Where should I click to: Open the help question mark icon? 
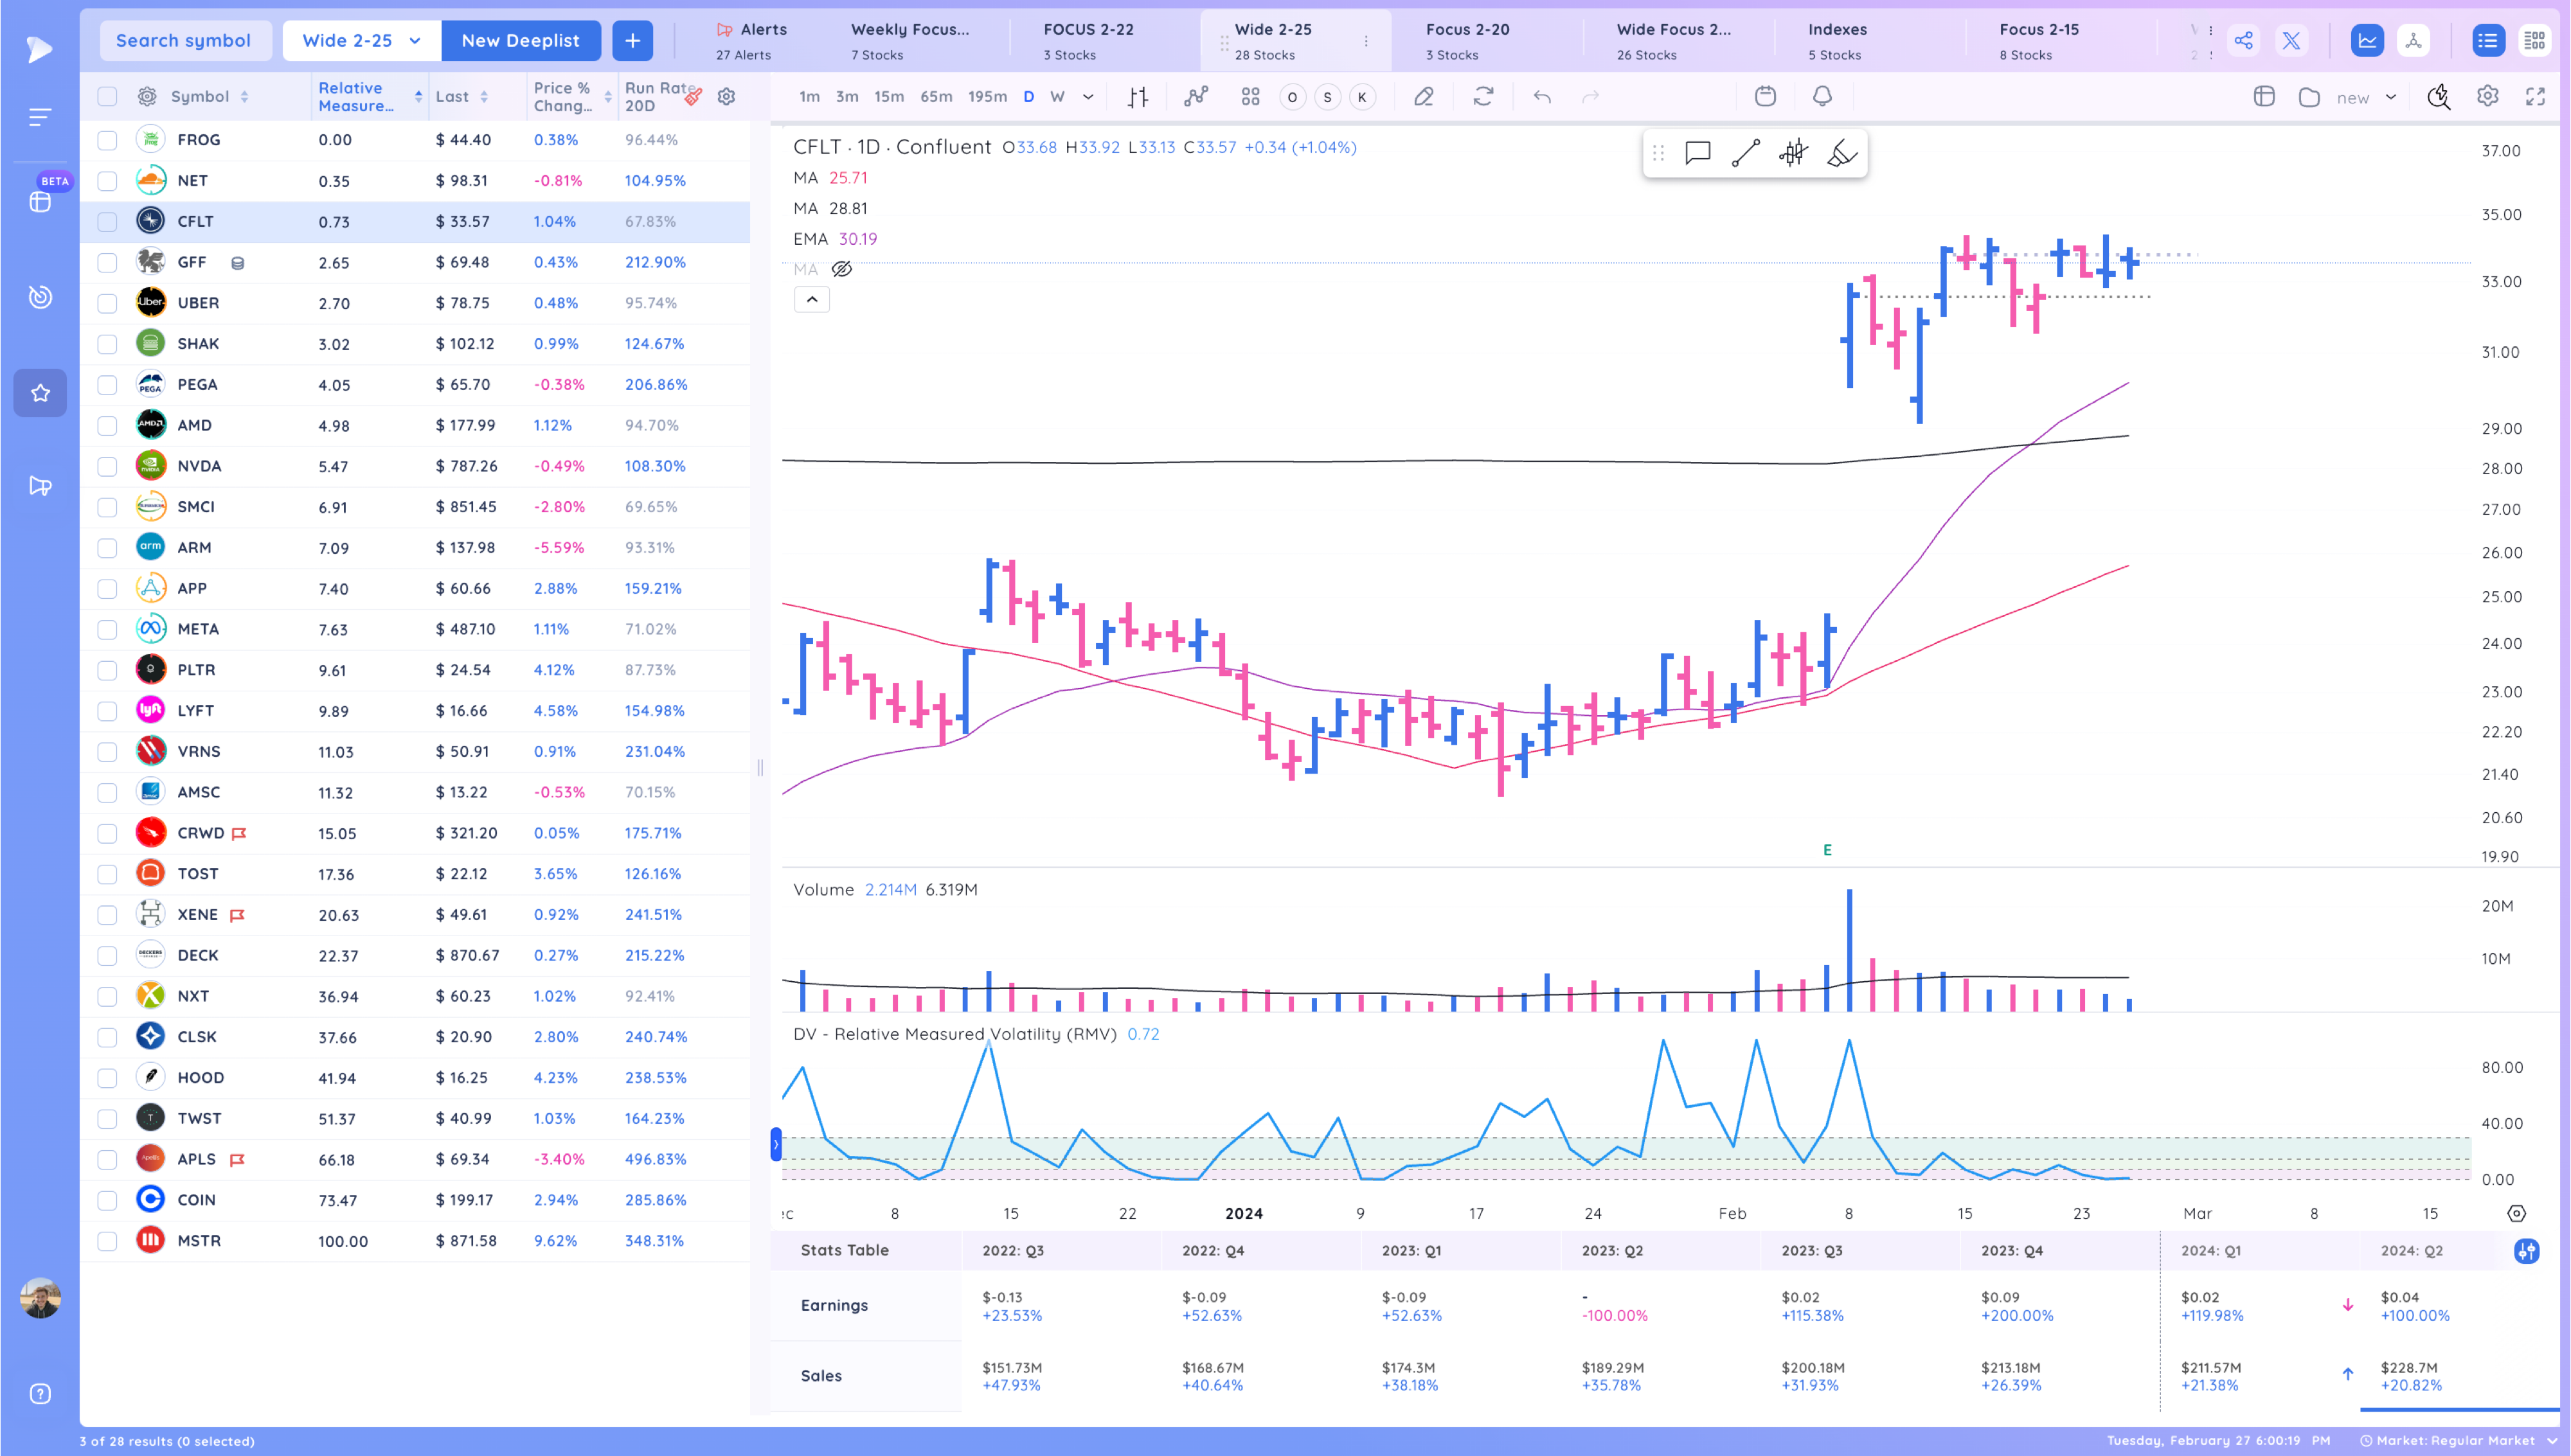[x=40, y=1394]
